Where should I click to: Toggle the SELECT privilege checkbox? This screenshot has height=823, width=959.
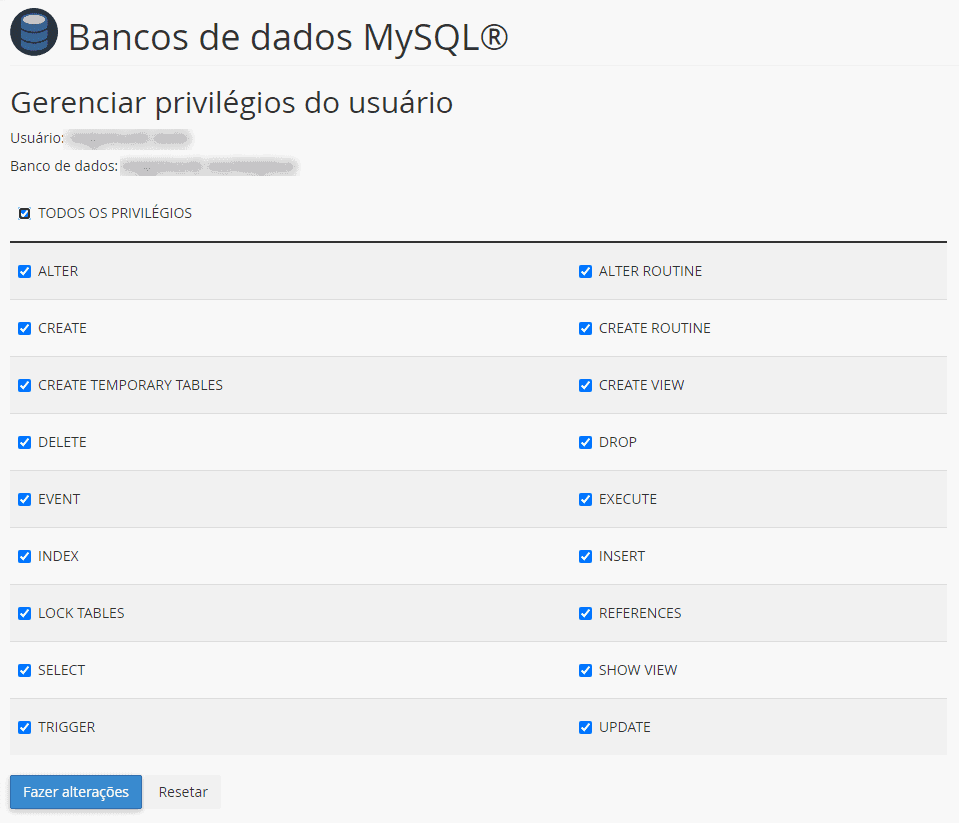point(24,670)
